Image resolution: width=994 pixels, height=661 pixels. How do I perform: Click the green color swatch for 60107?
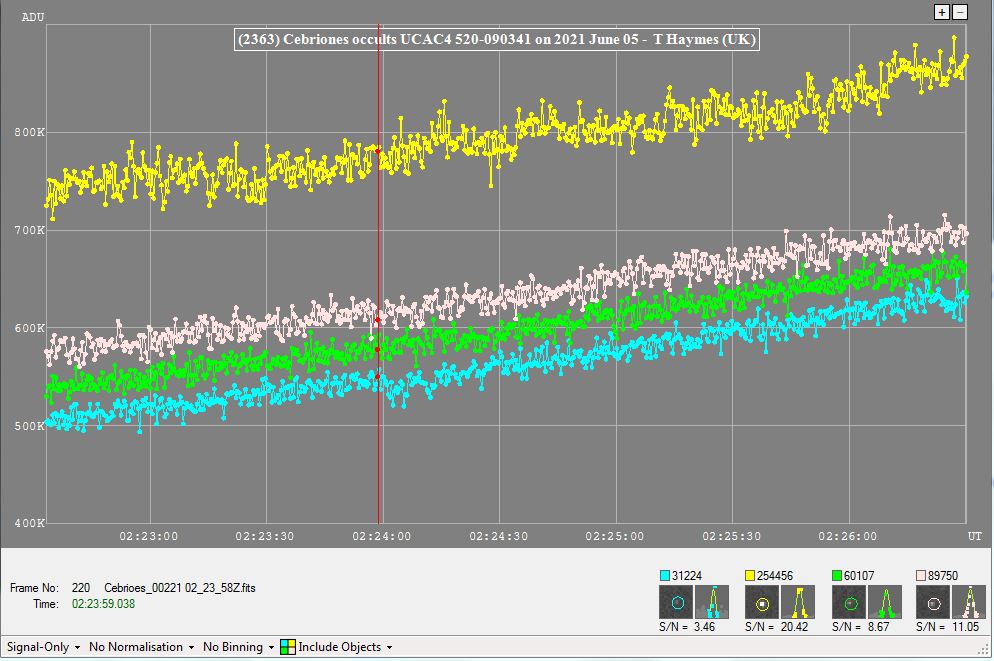(837, 576)
